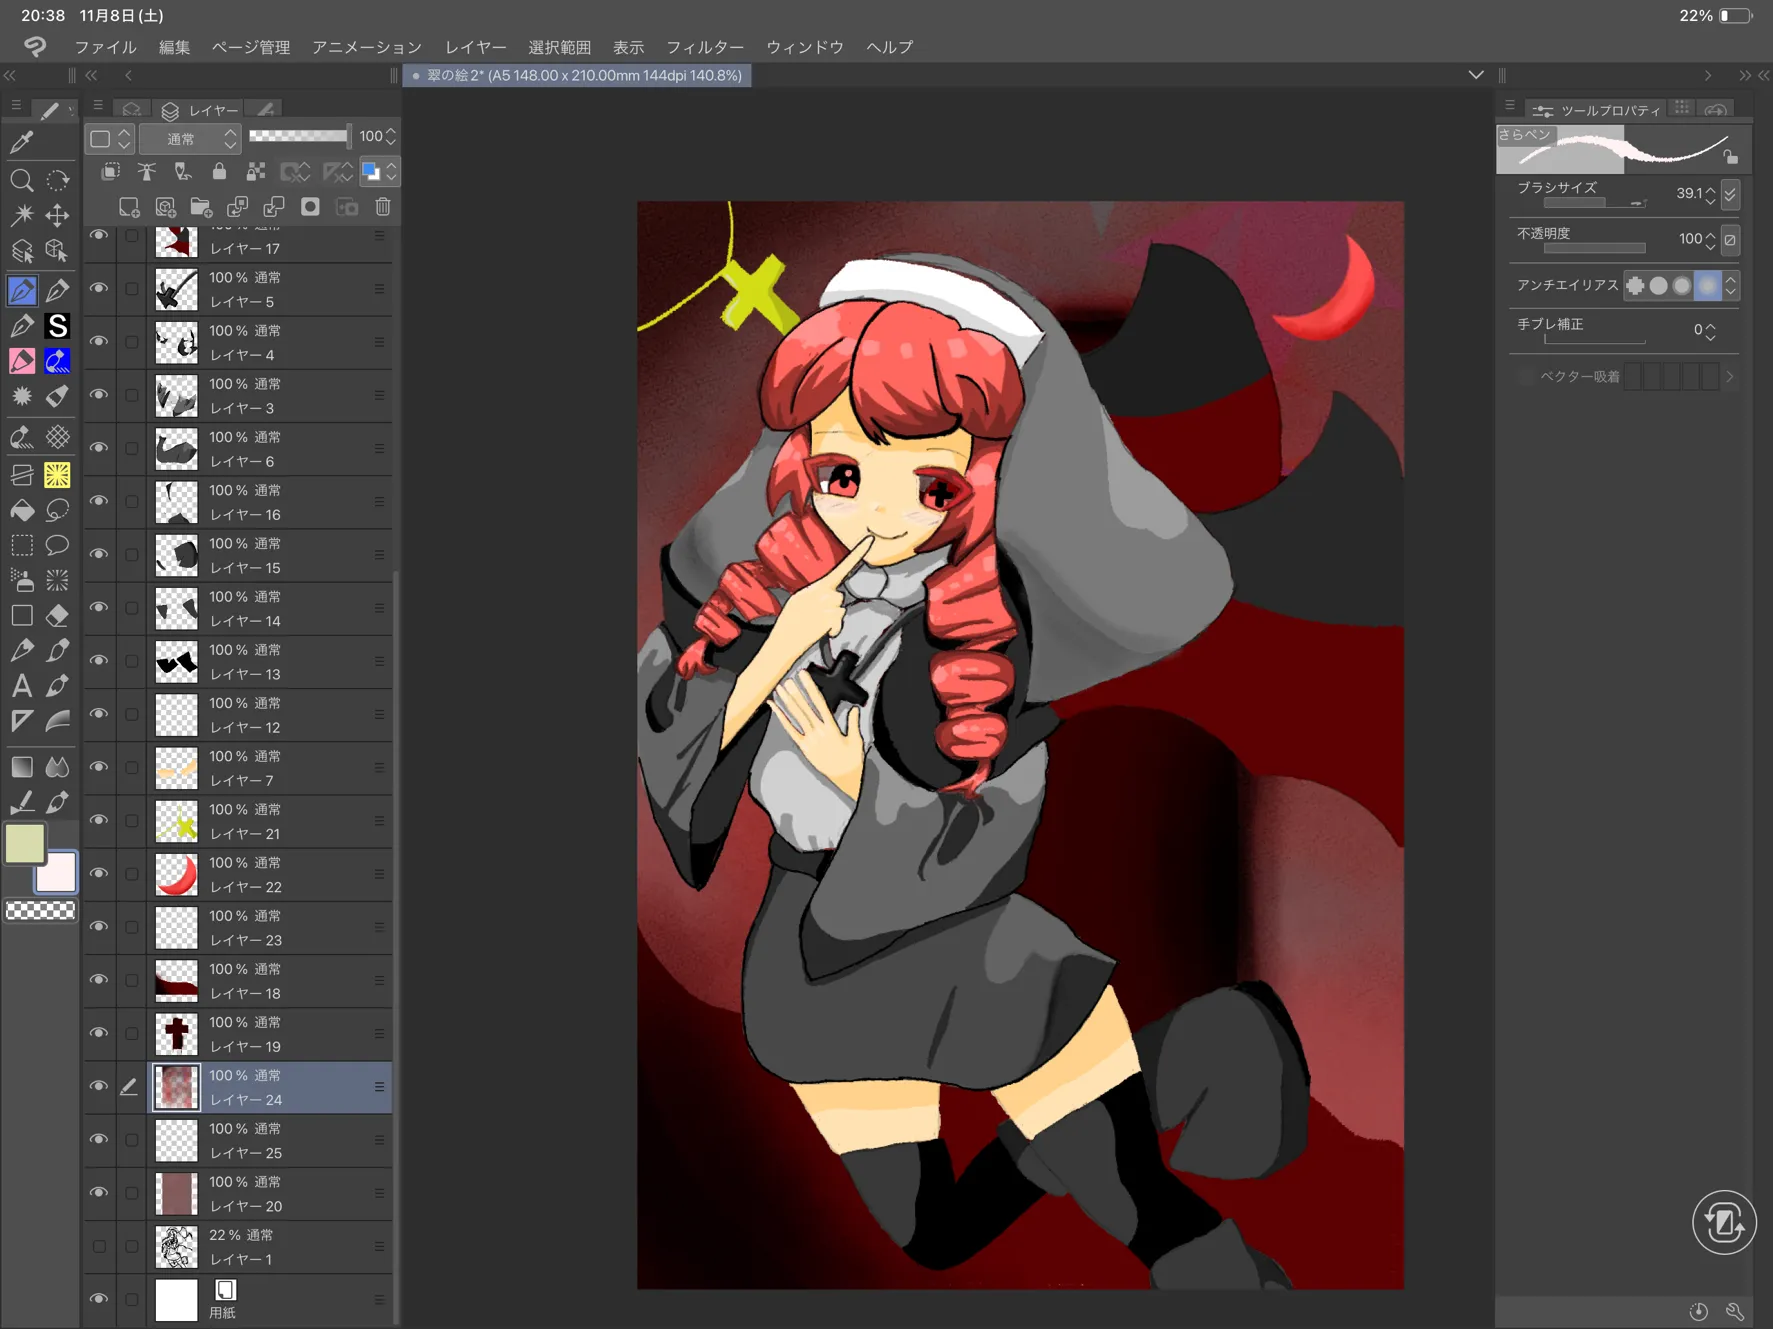The width and height of the screenshot is (1773, 1329).
Task: Show the hidden layer レイヤー 1
Action: click(98, 1246)
